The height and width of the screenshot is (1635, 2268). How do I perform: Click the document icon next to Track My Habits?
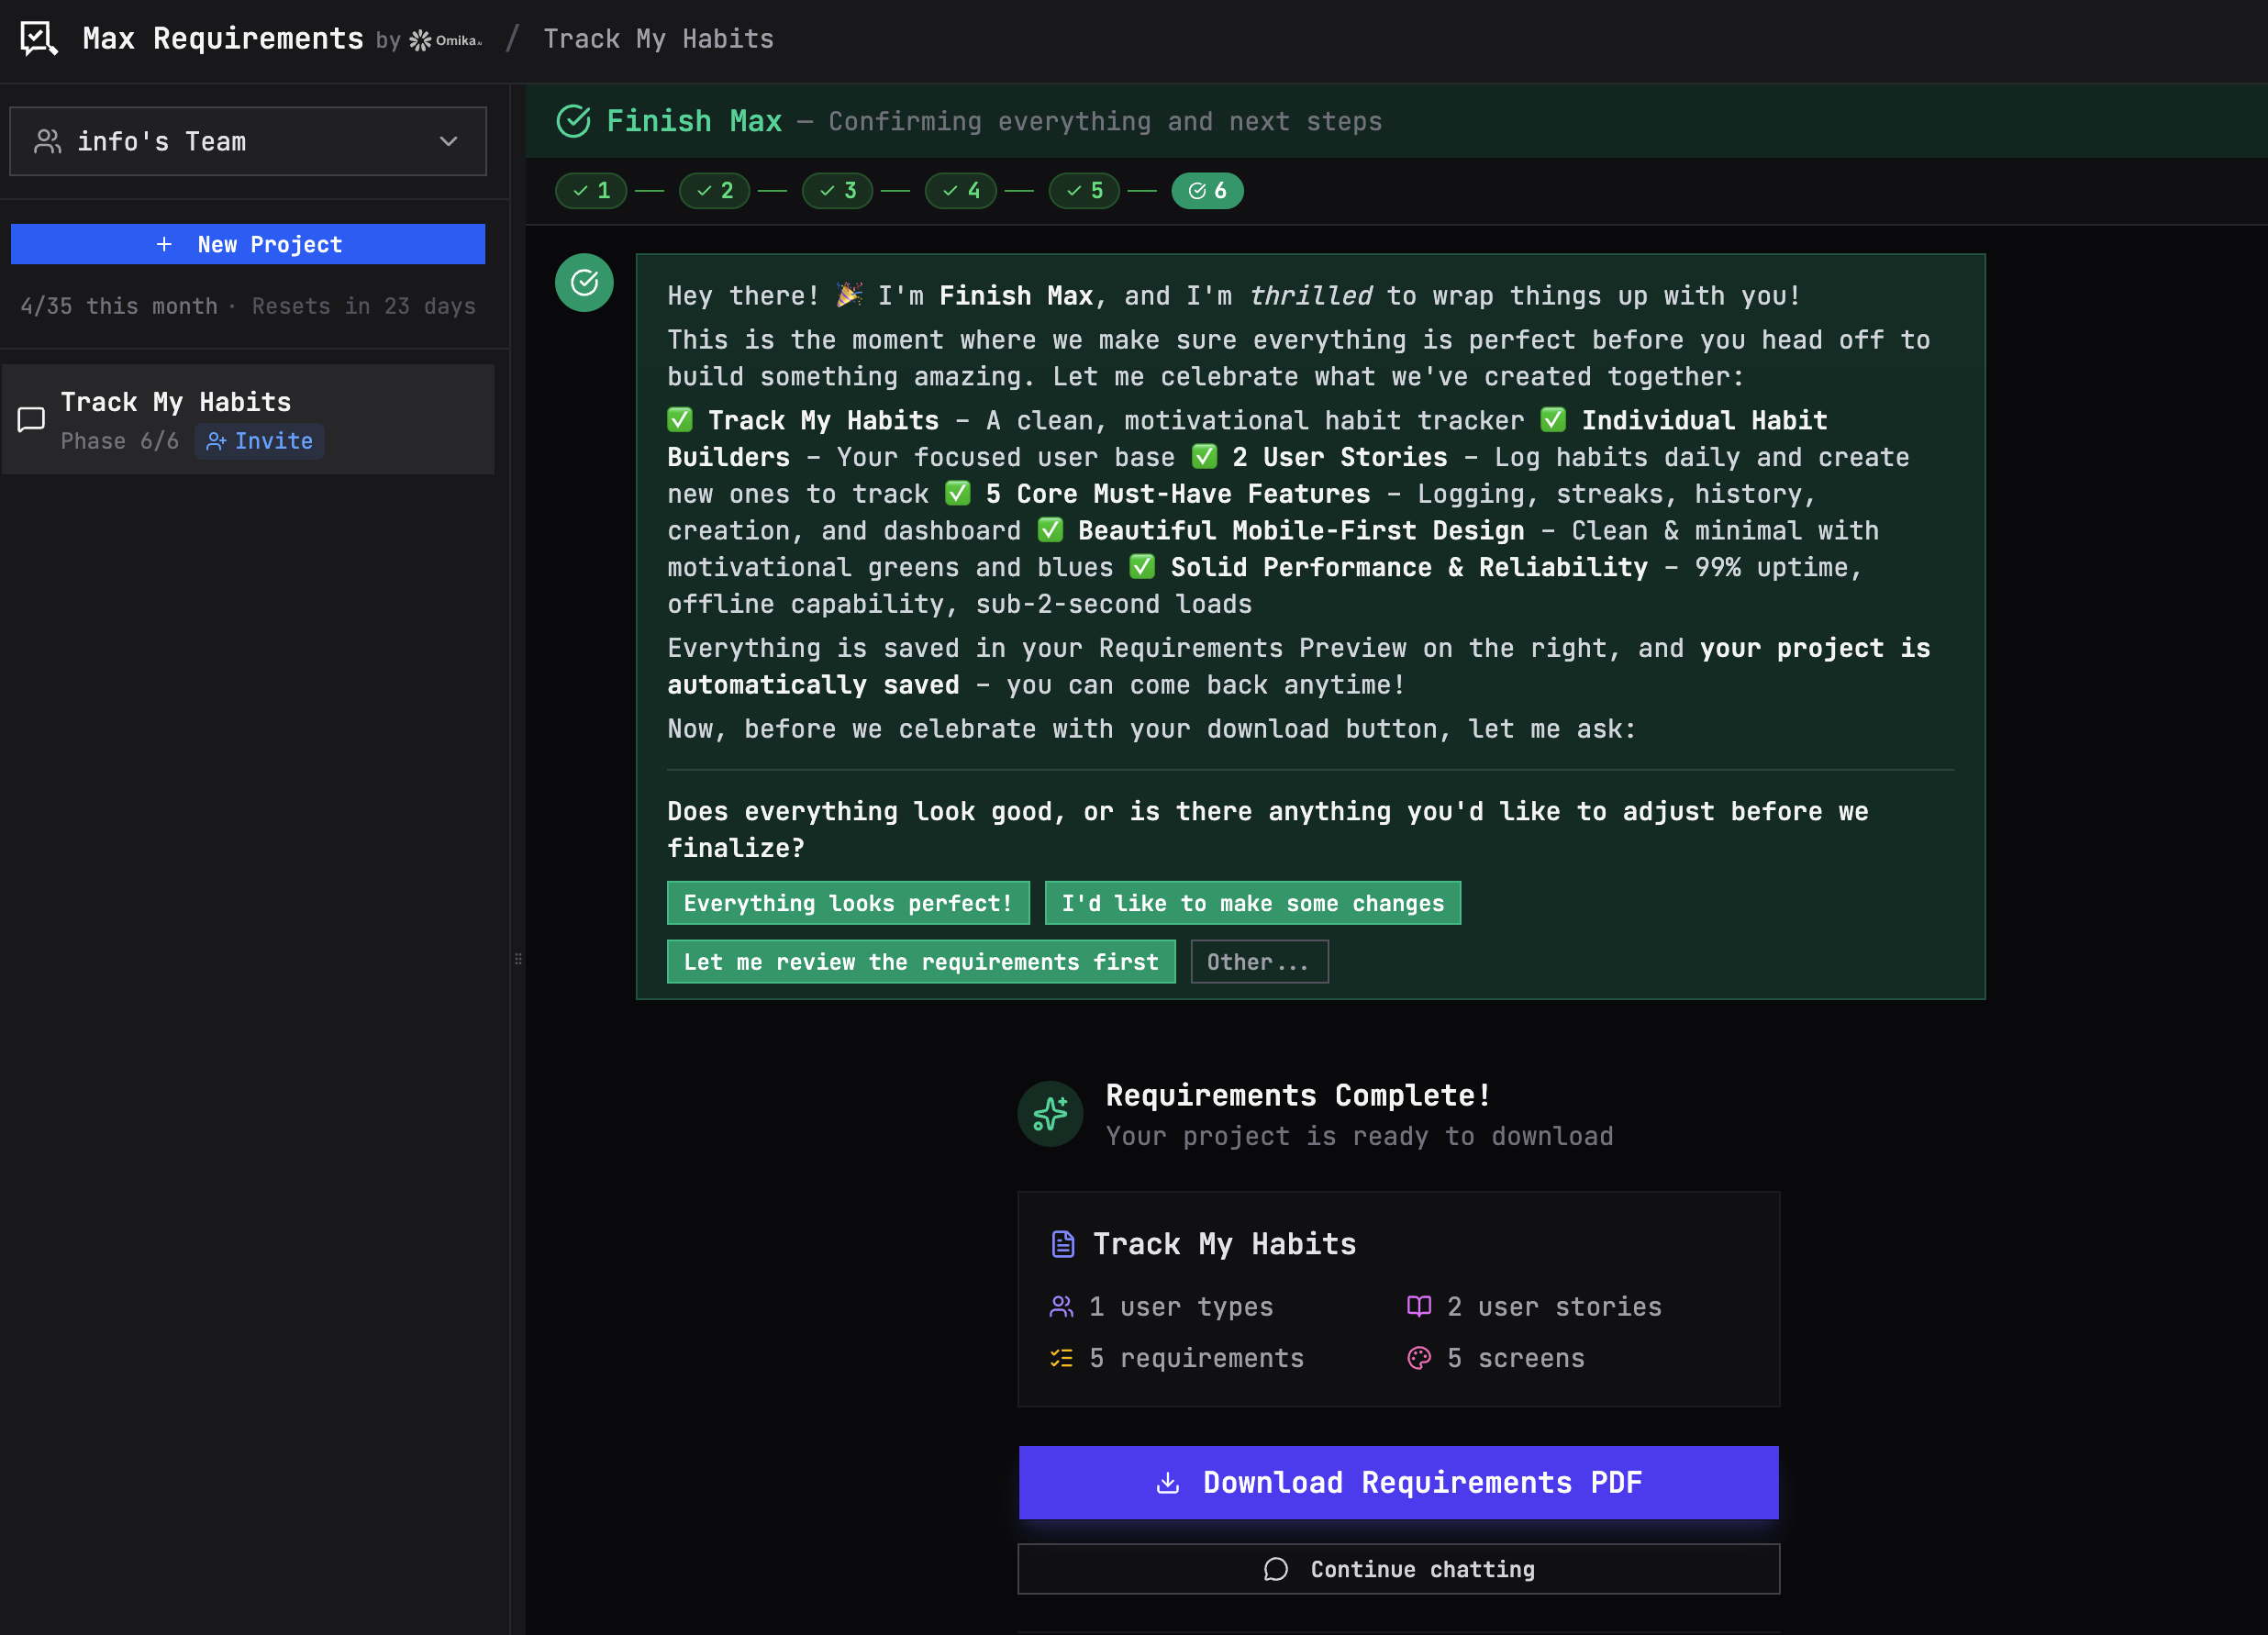[x=1062, y=1244]
